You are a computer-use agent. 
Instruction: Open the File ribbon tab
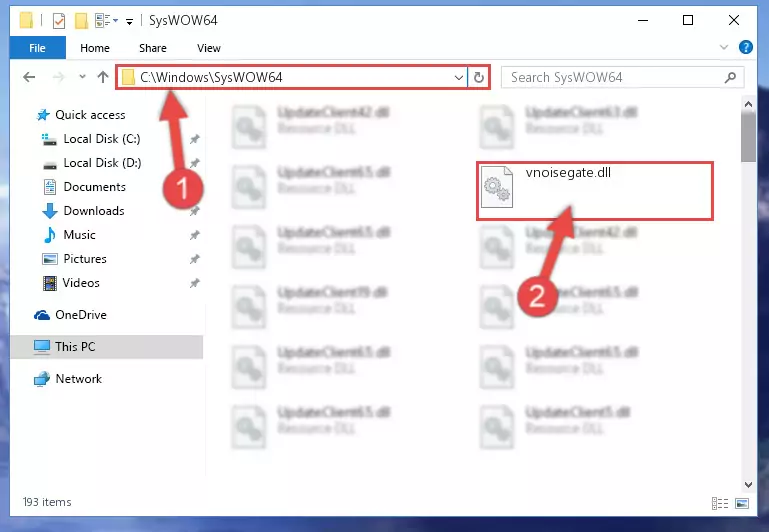tap(37, 48)
